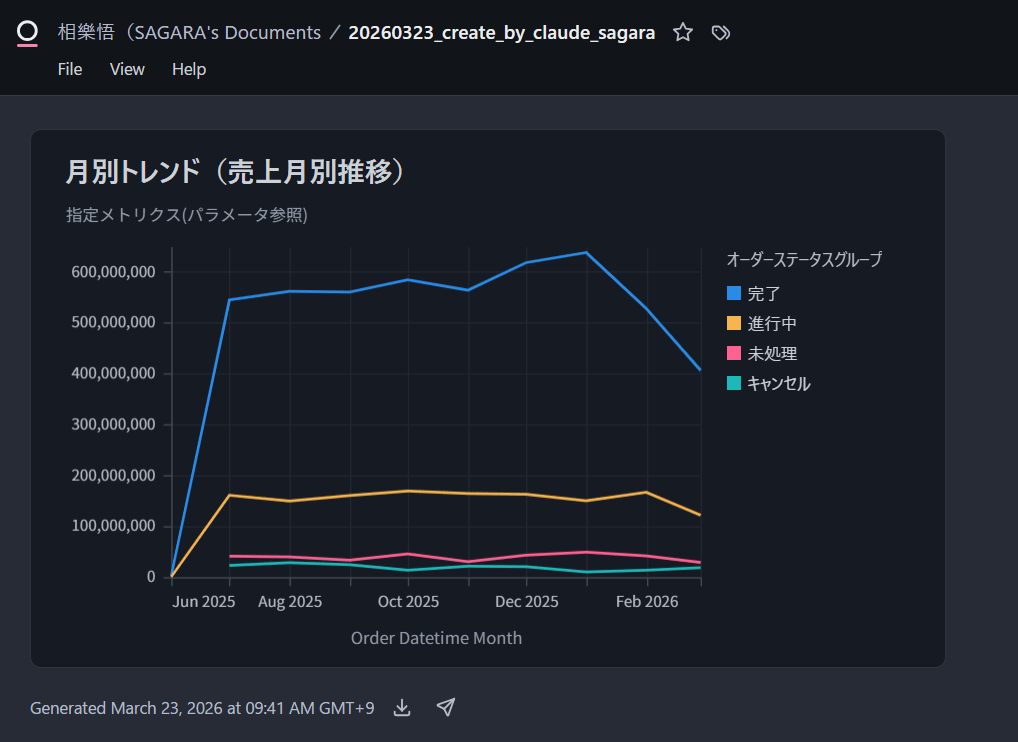Star this document as a favorite
This screenshot has width=1018, height=742.
point(683,32)
